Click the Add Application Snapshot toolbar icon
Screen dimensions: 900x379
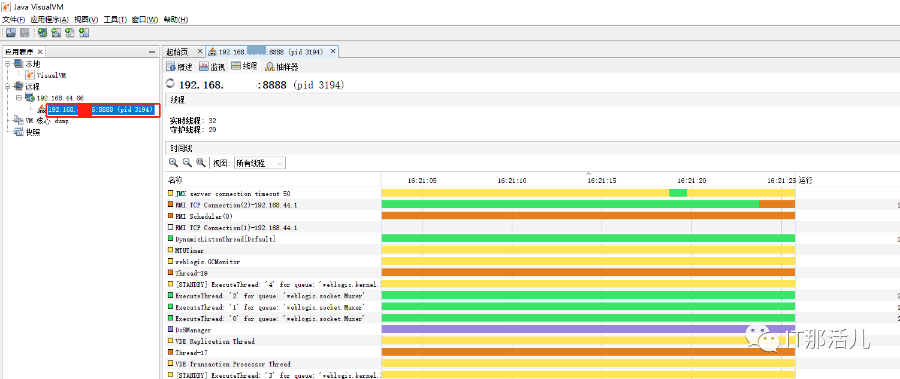click(x=84, y=33)
